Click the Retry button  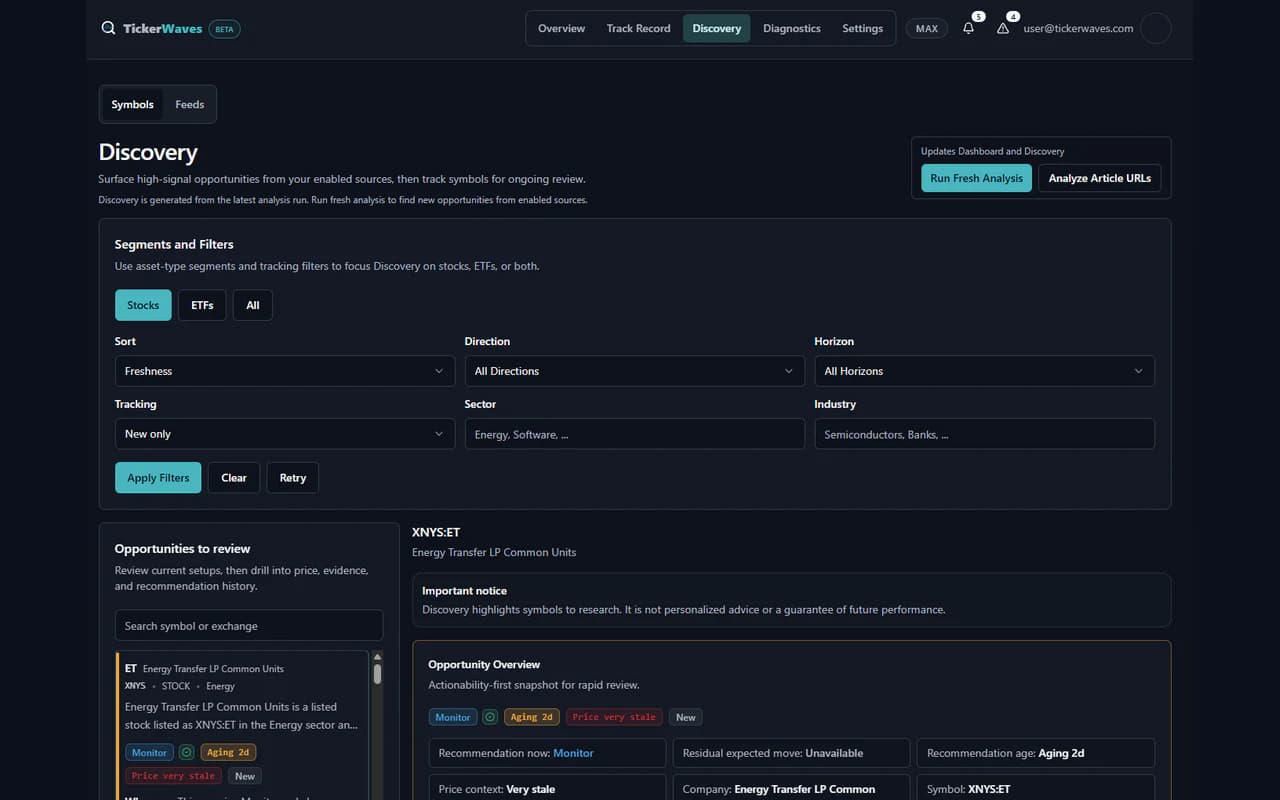click(x=293, y=478)
